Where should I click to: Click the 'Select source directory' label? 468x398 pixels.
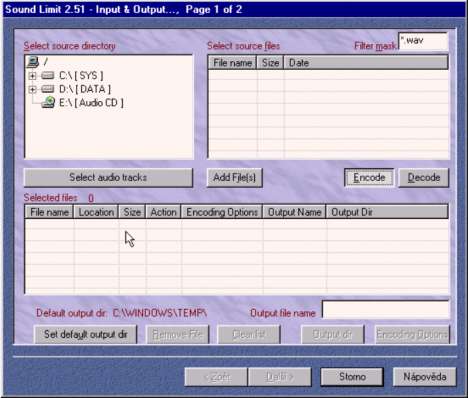[70, 46]
